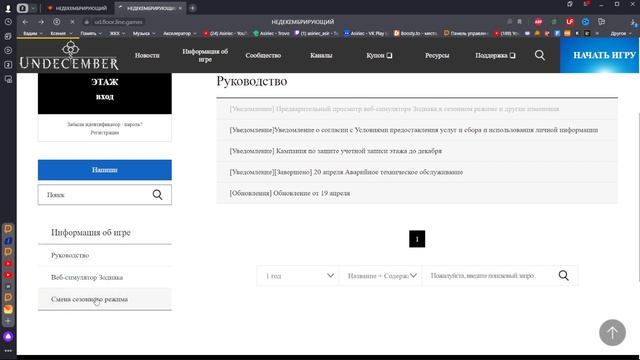Click the НАЧАТЬ ИГРУ button
This screenshot has width=640, height=360.
click(600, 55)
